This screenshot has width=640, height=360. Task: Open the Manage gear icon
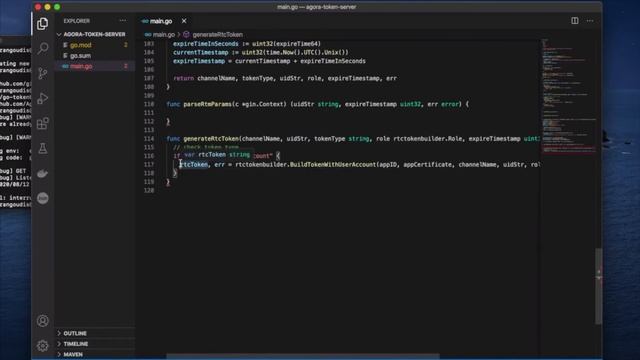coord(42,346)
